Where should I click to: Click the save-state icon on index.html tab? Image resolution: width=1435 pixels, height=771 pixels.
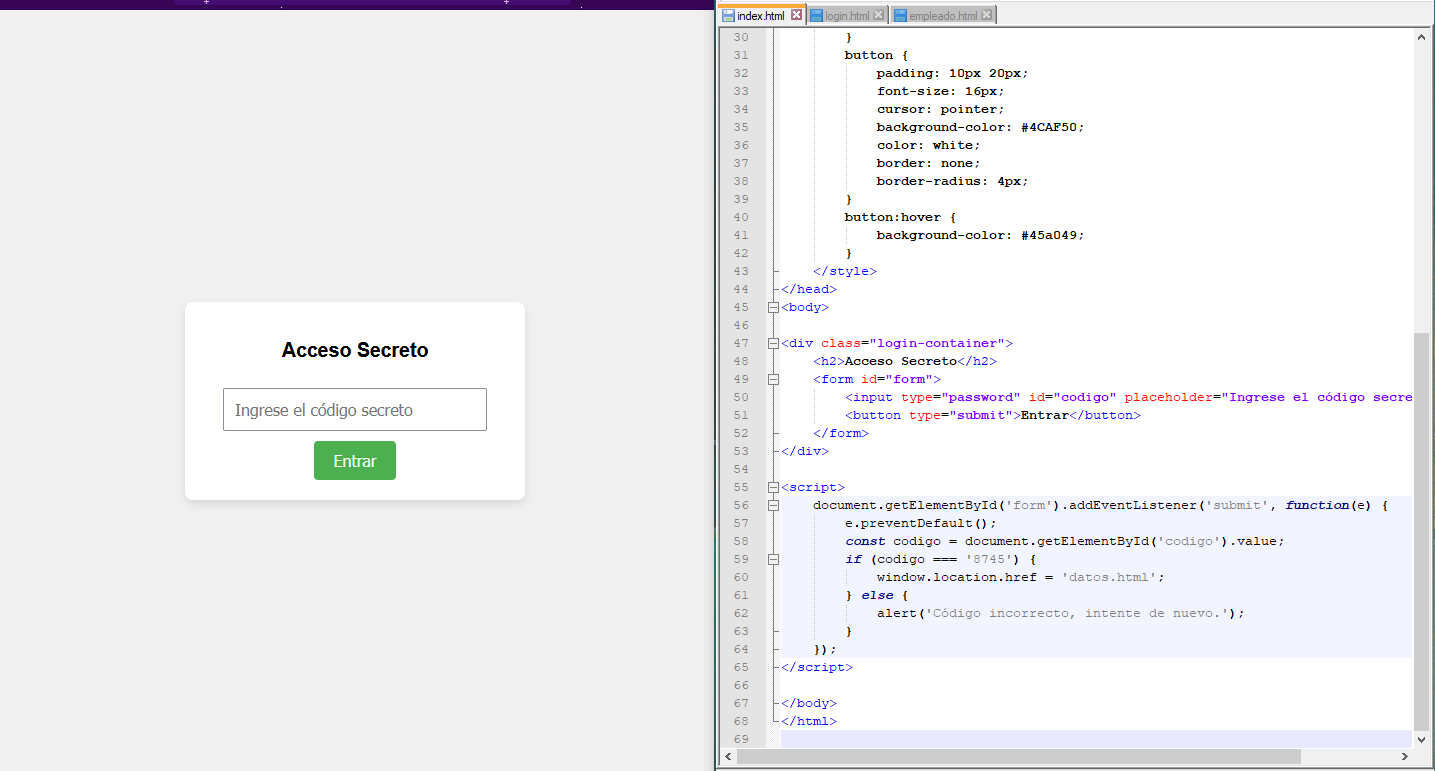pos(728,16)
